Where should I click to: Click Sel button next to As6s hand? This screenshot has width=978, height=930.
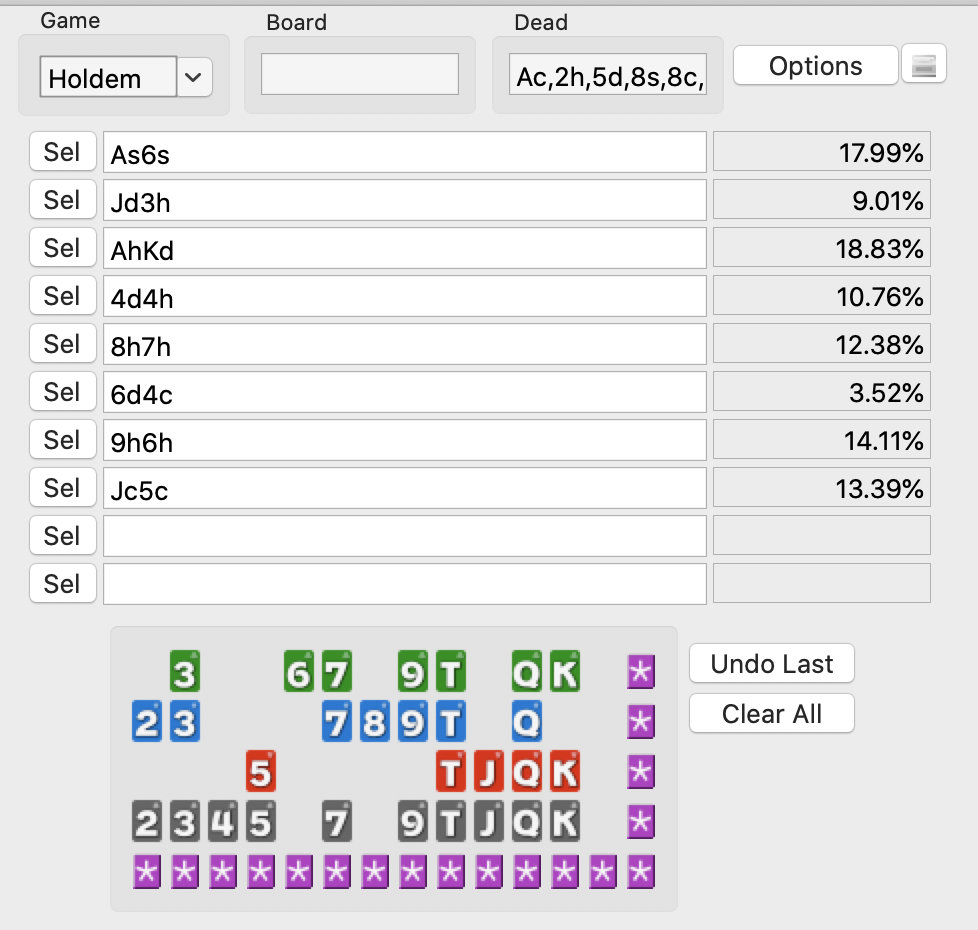click(62, 152)
